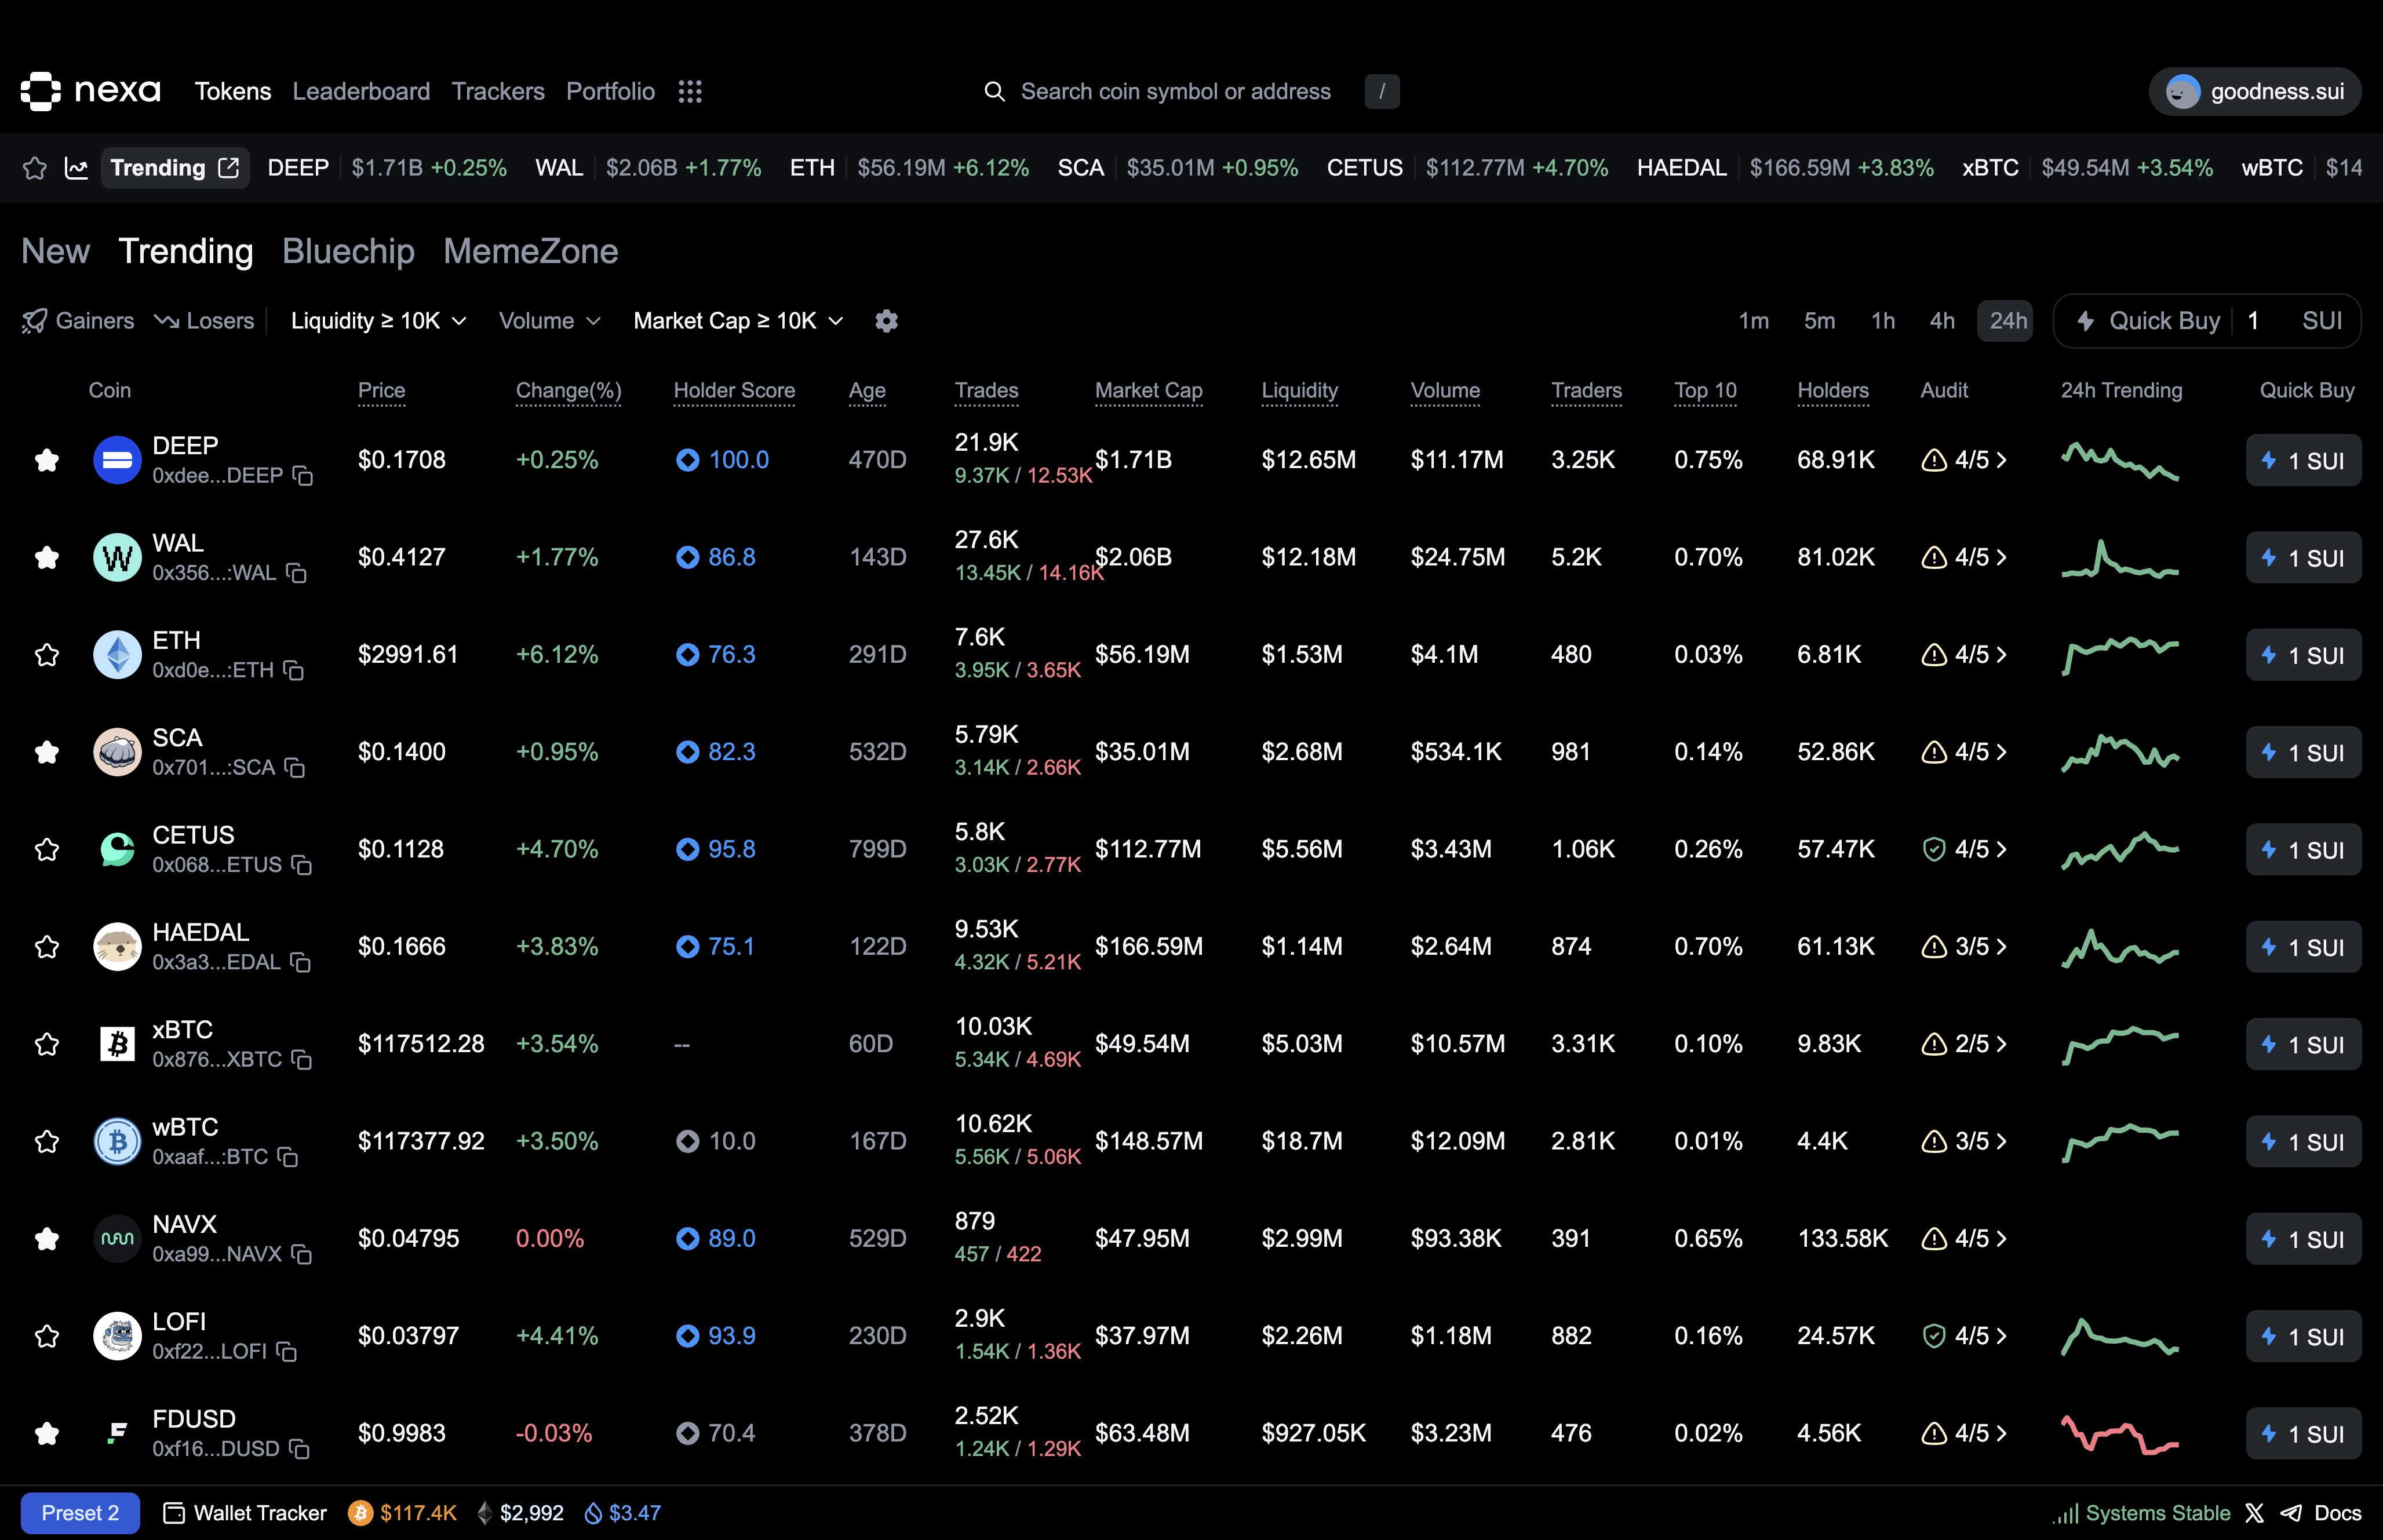
Task: Open the Volume filter dropdown
Action: tap(549, 321)
